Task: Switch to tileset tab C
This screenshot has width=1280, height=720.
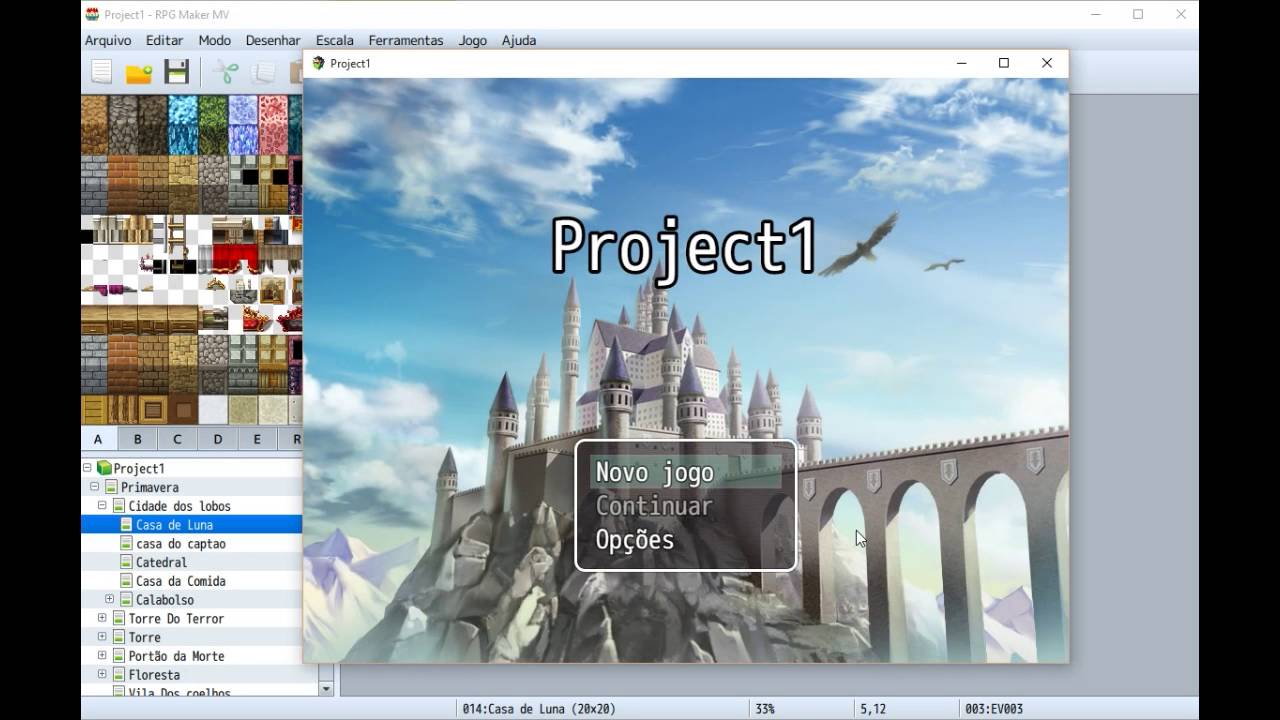Action: (x=177, y=439)
